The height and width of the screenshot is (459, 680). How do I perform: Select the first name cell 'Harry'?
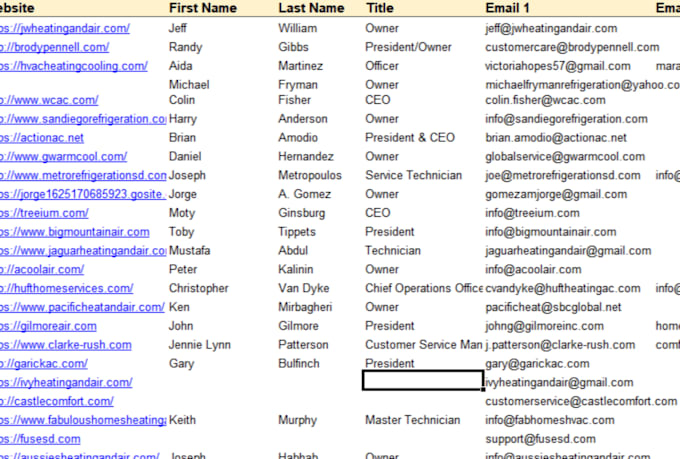click(183, 119)
